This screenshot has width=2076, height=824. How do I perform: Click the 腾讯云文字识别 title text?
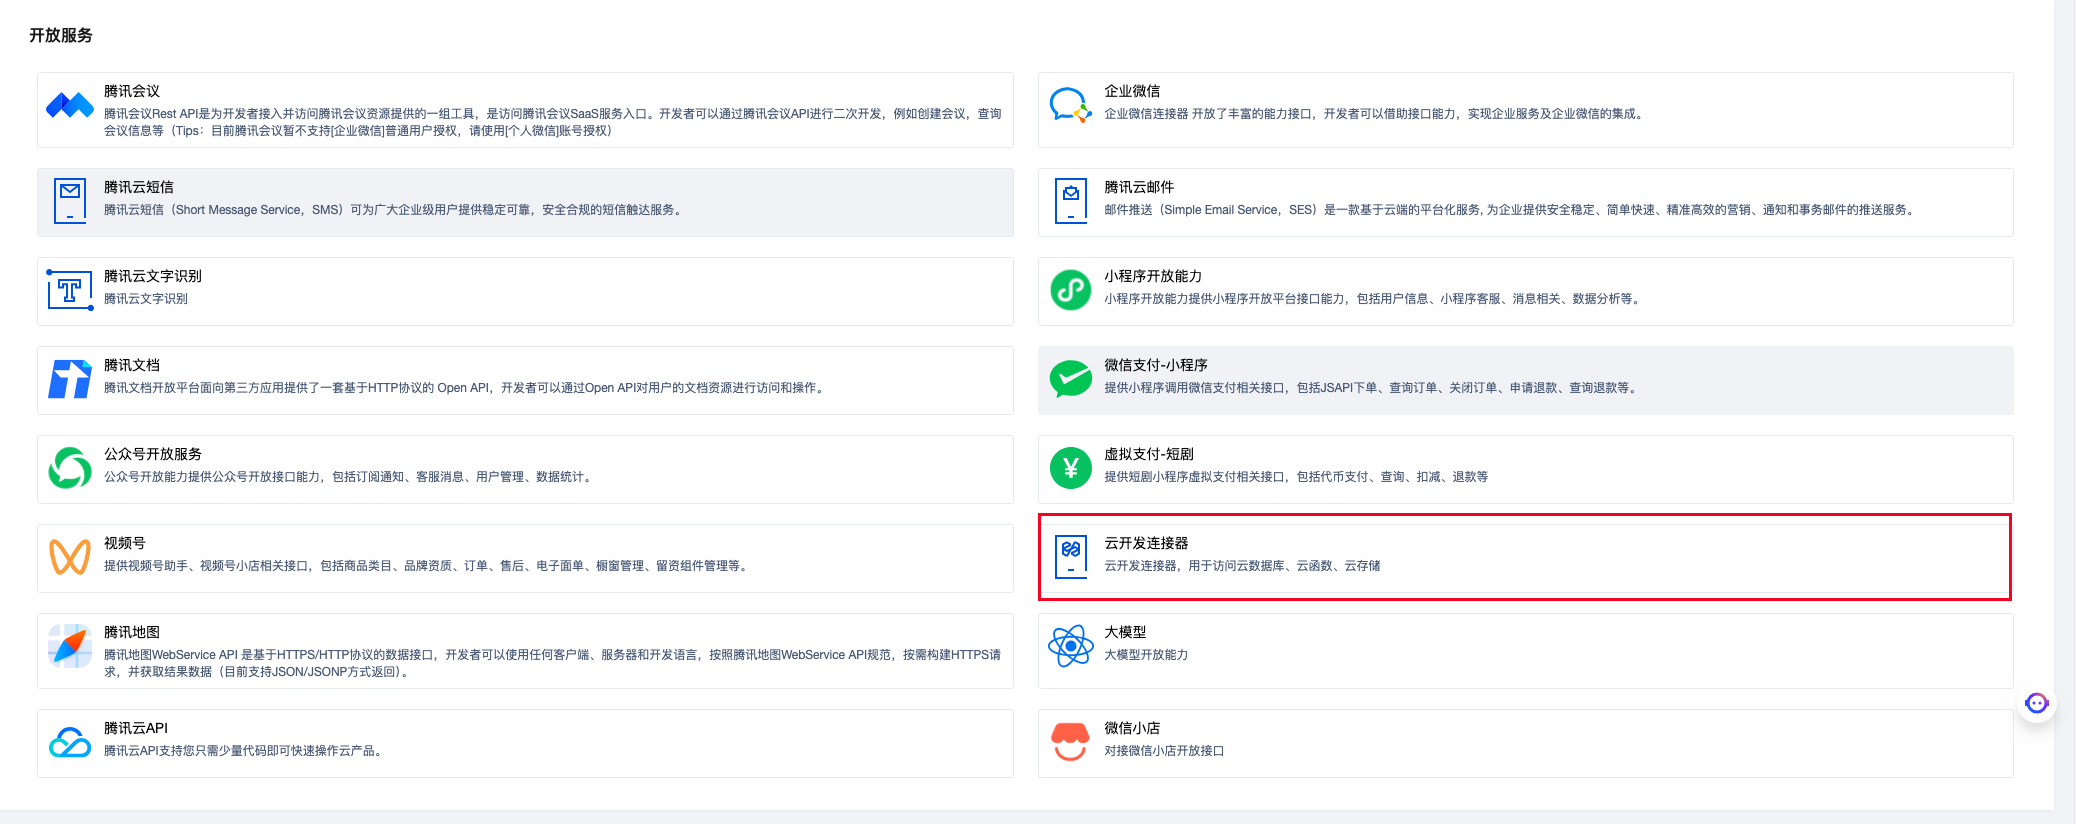(x=153, y=276)
